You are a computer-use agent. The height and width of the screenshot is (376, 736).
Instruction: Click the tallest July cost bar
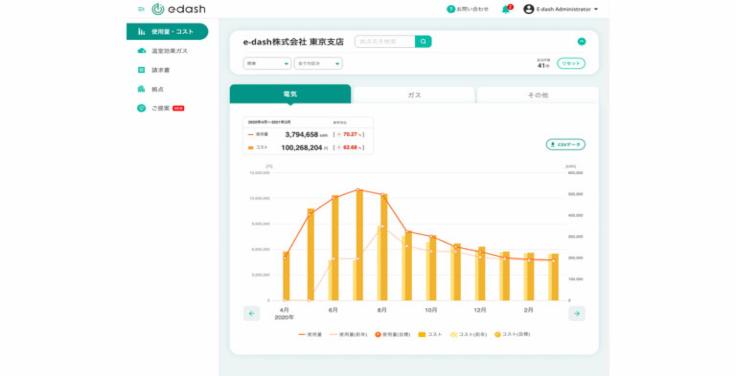pos(360,245)
